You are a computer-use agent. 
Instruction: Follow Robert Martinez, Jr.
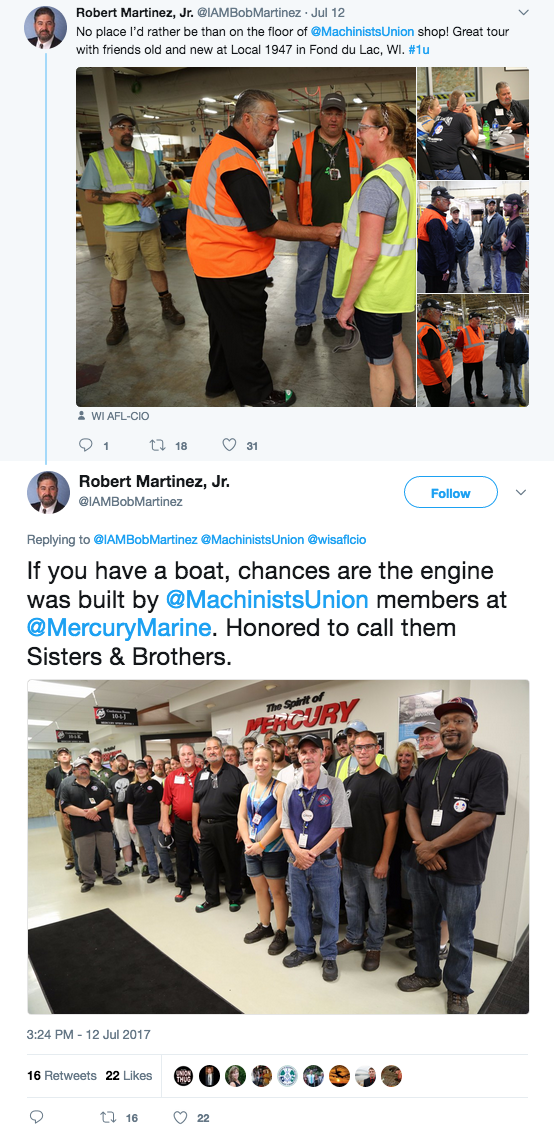(450, 493)
